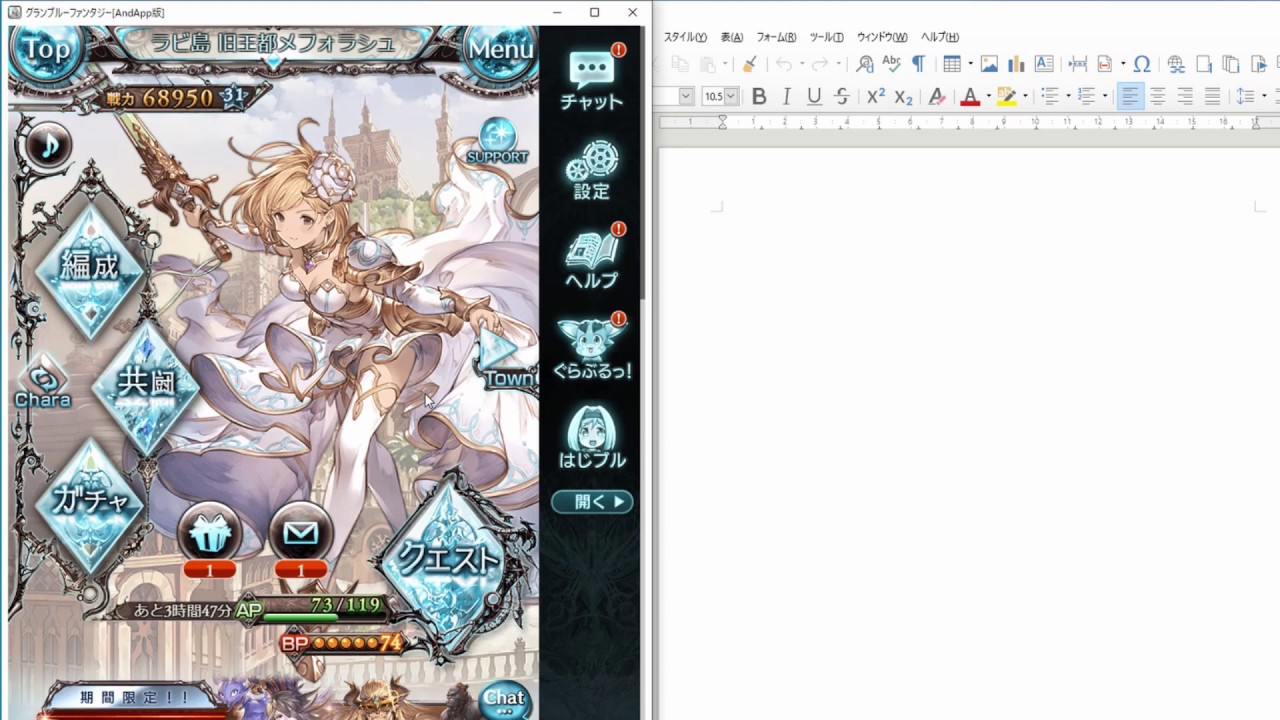Image resolution: width=1280 pixels, height=720 pixels.
Task: Click the 開く expand button in sidebar
Action: pyautogui.click(x=592, y=502)
